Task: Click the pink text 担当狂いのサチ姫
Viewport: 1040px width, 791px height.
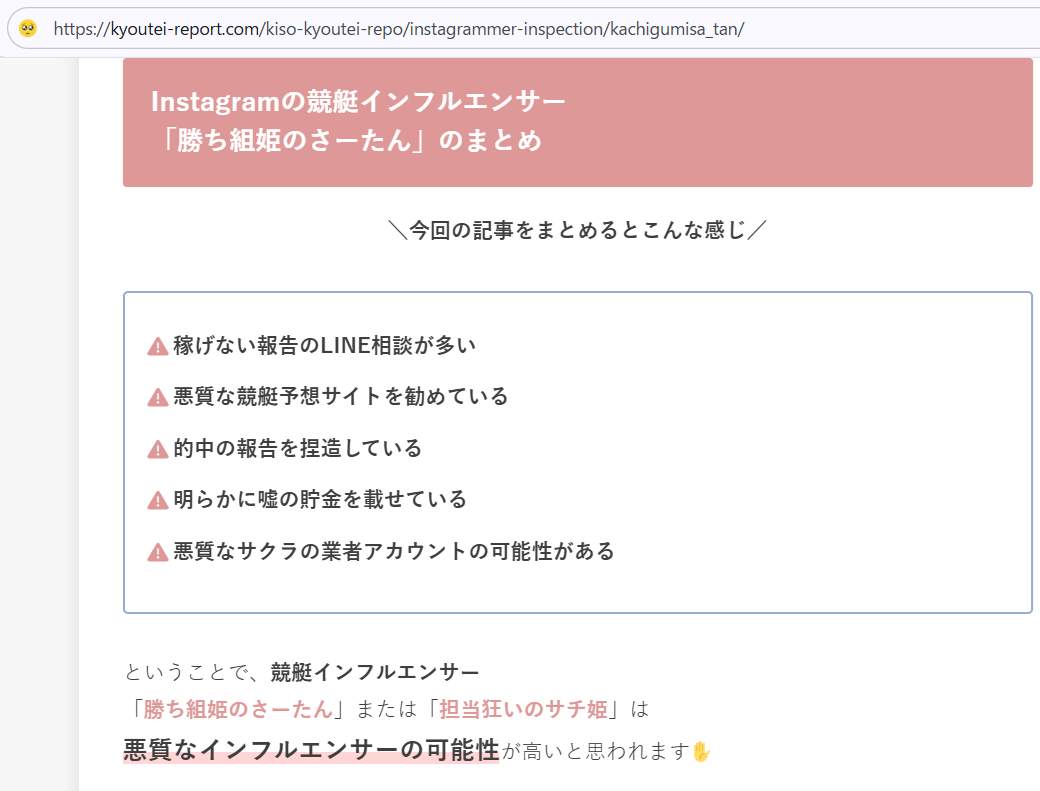Action: 523,710
